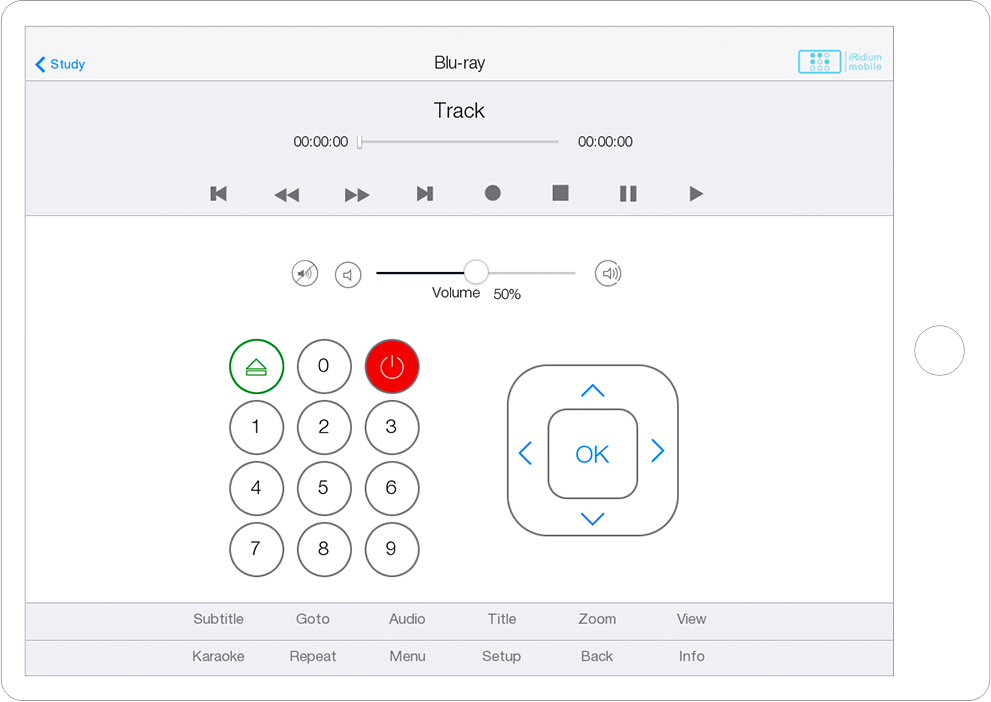Click the volume down speaker icon

[x=348, y=274]
